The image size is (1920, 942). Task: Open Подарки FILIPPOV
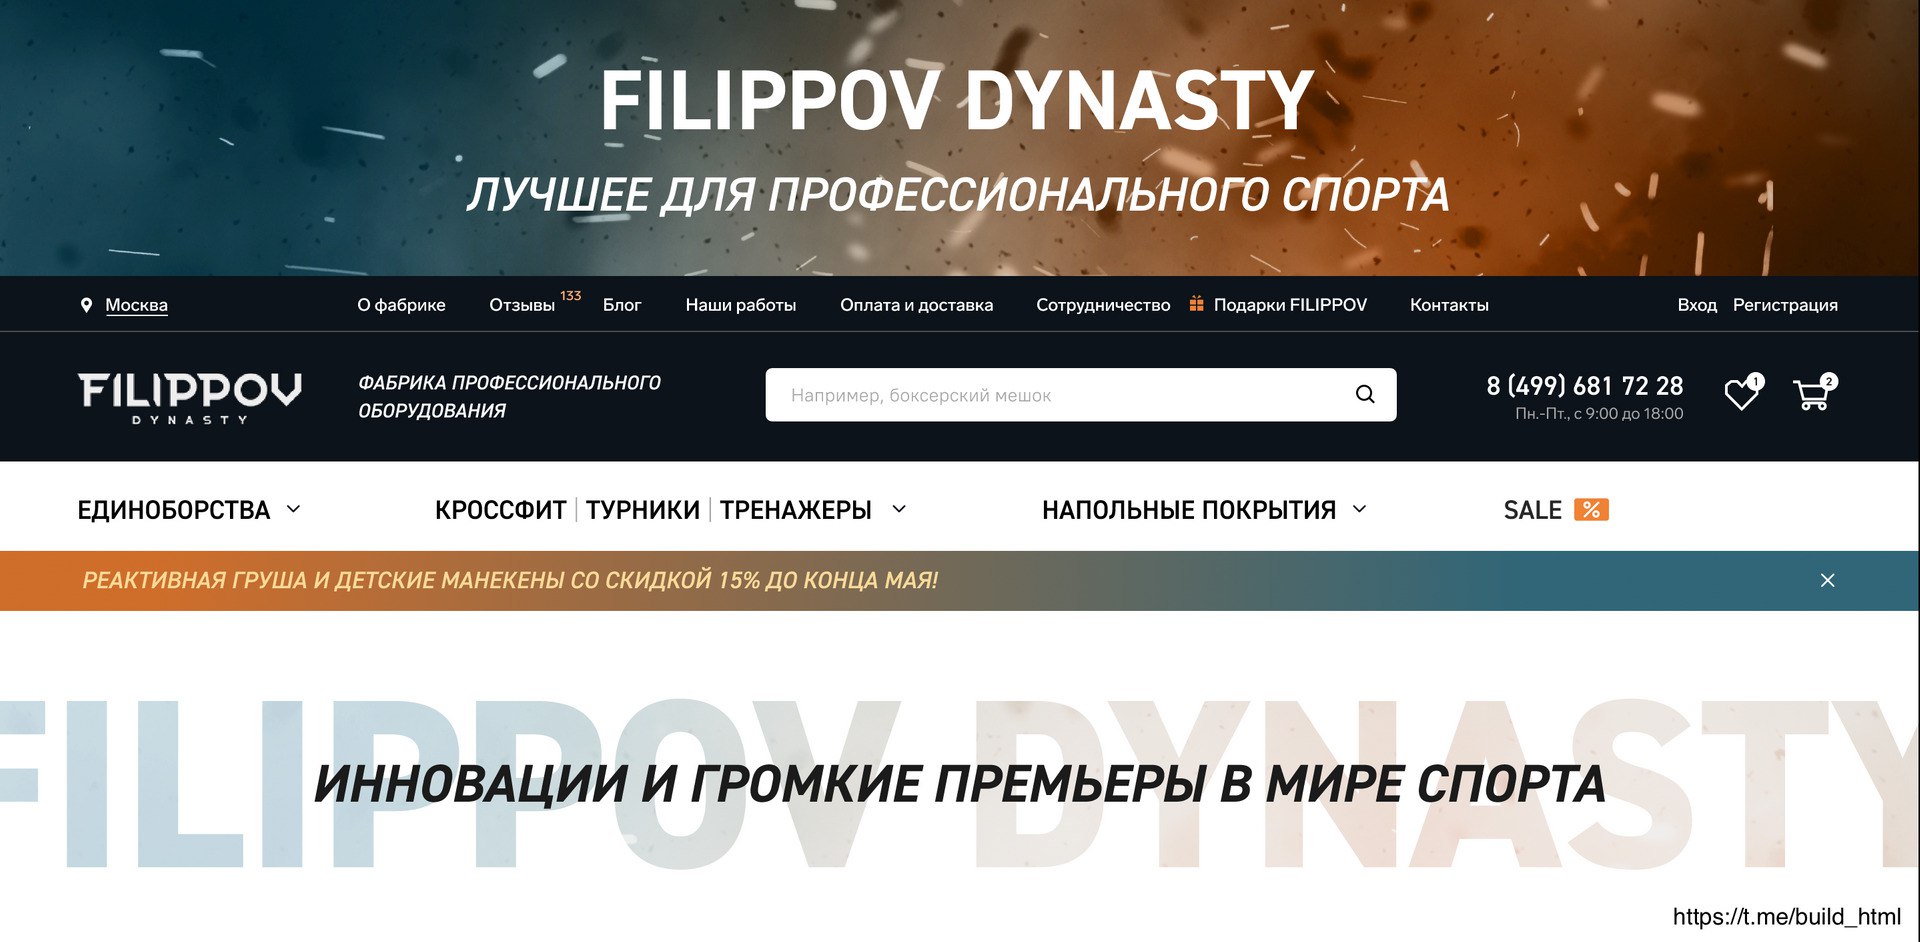[1290, 305]
